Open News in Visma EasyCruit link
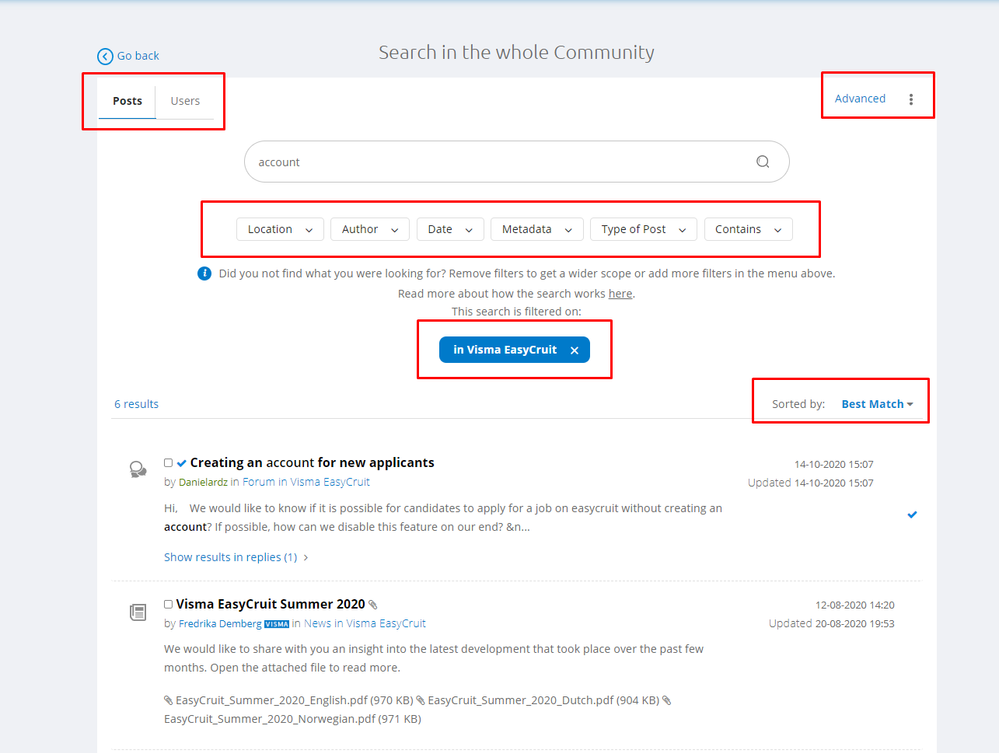The image size is (999, 753). pos(364,624)
